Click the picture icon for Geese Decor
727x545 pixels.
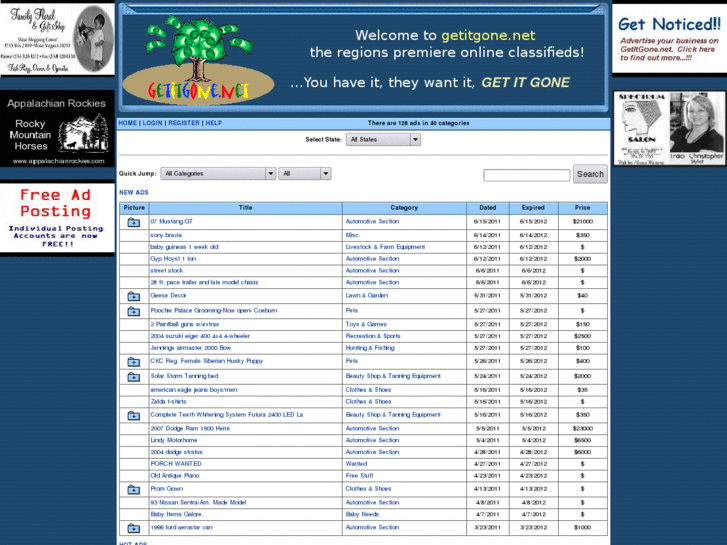(x=134, y=296)
